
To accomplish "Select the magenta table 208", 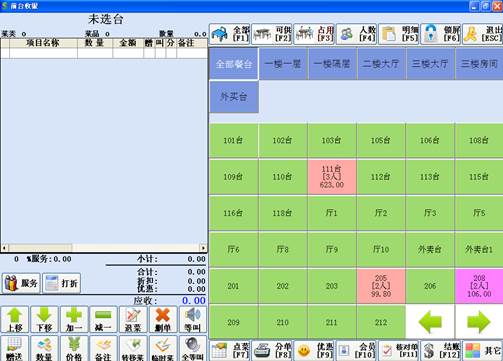I will click(x=479, y=286).
